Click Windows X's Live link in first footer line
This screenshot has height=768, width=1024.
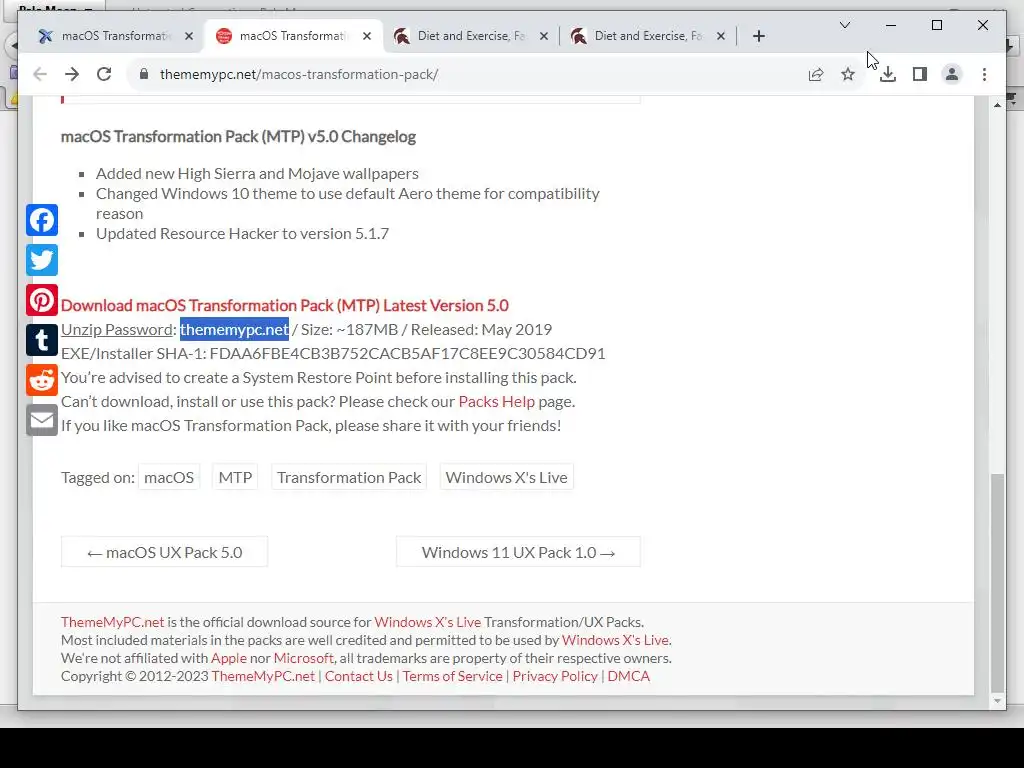coord(427,622)
